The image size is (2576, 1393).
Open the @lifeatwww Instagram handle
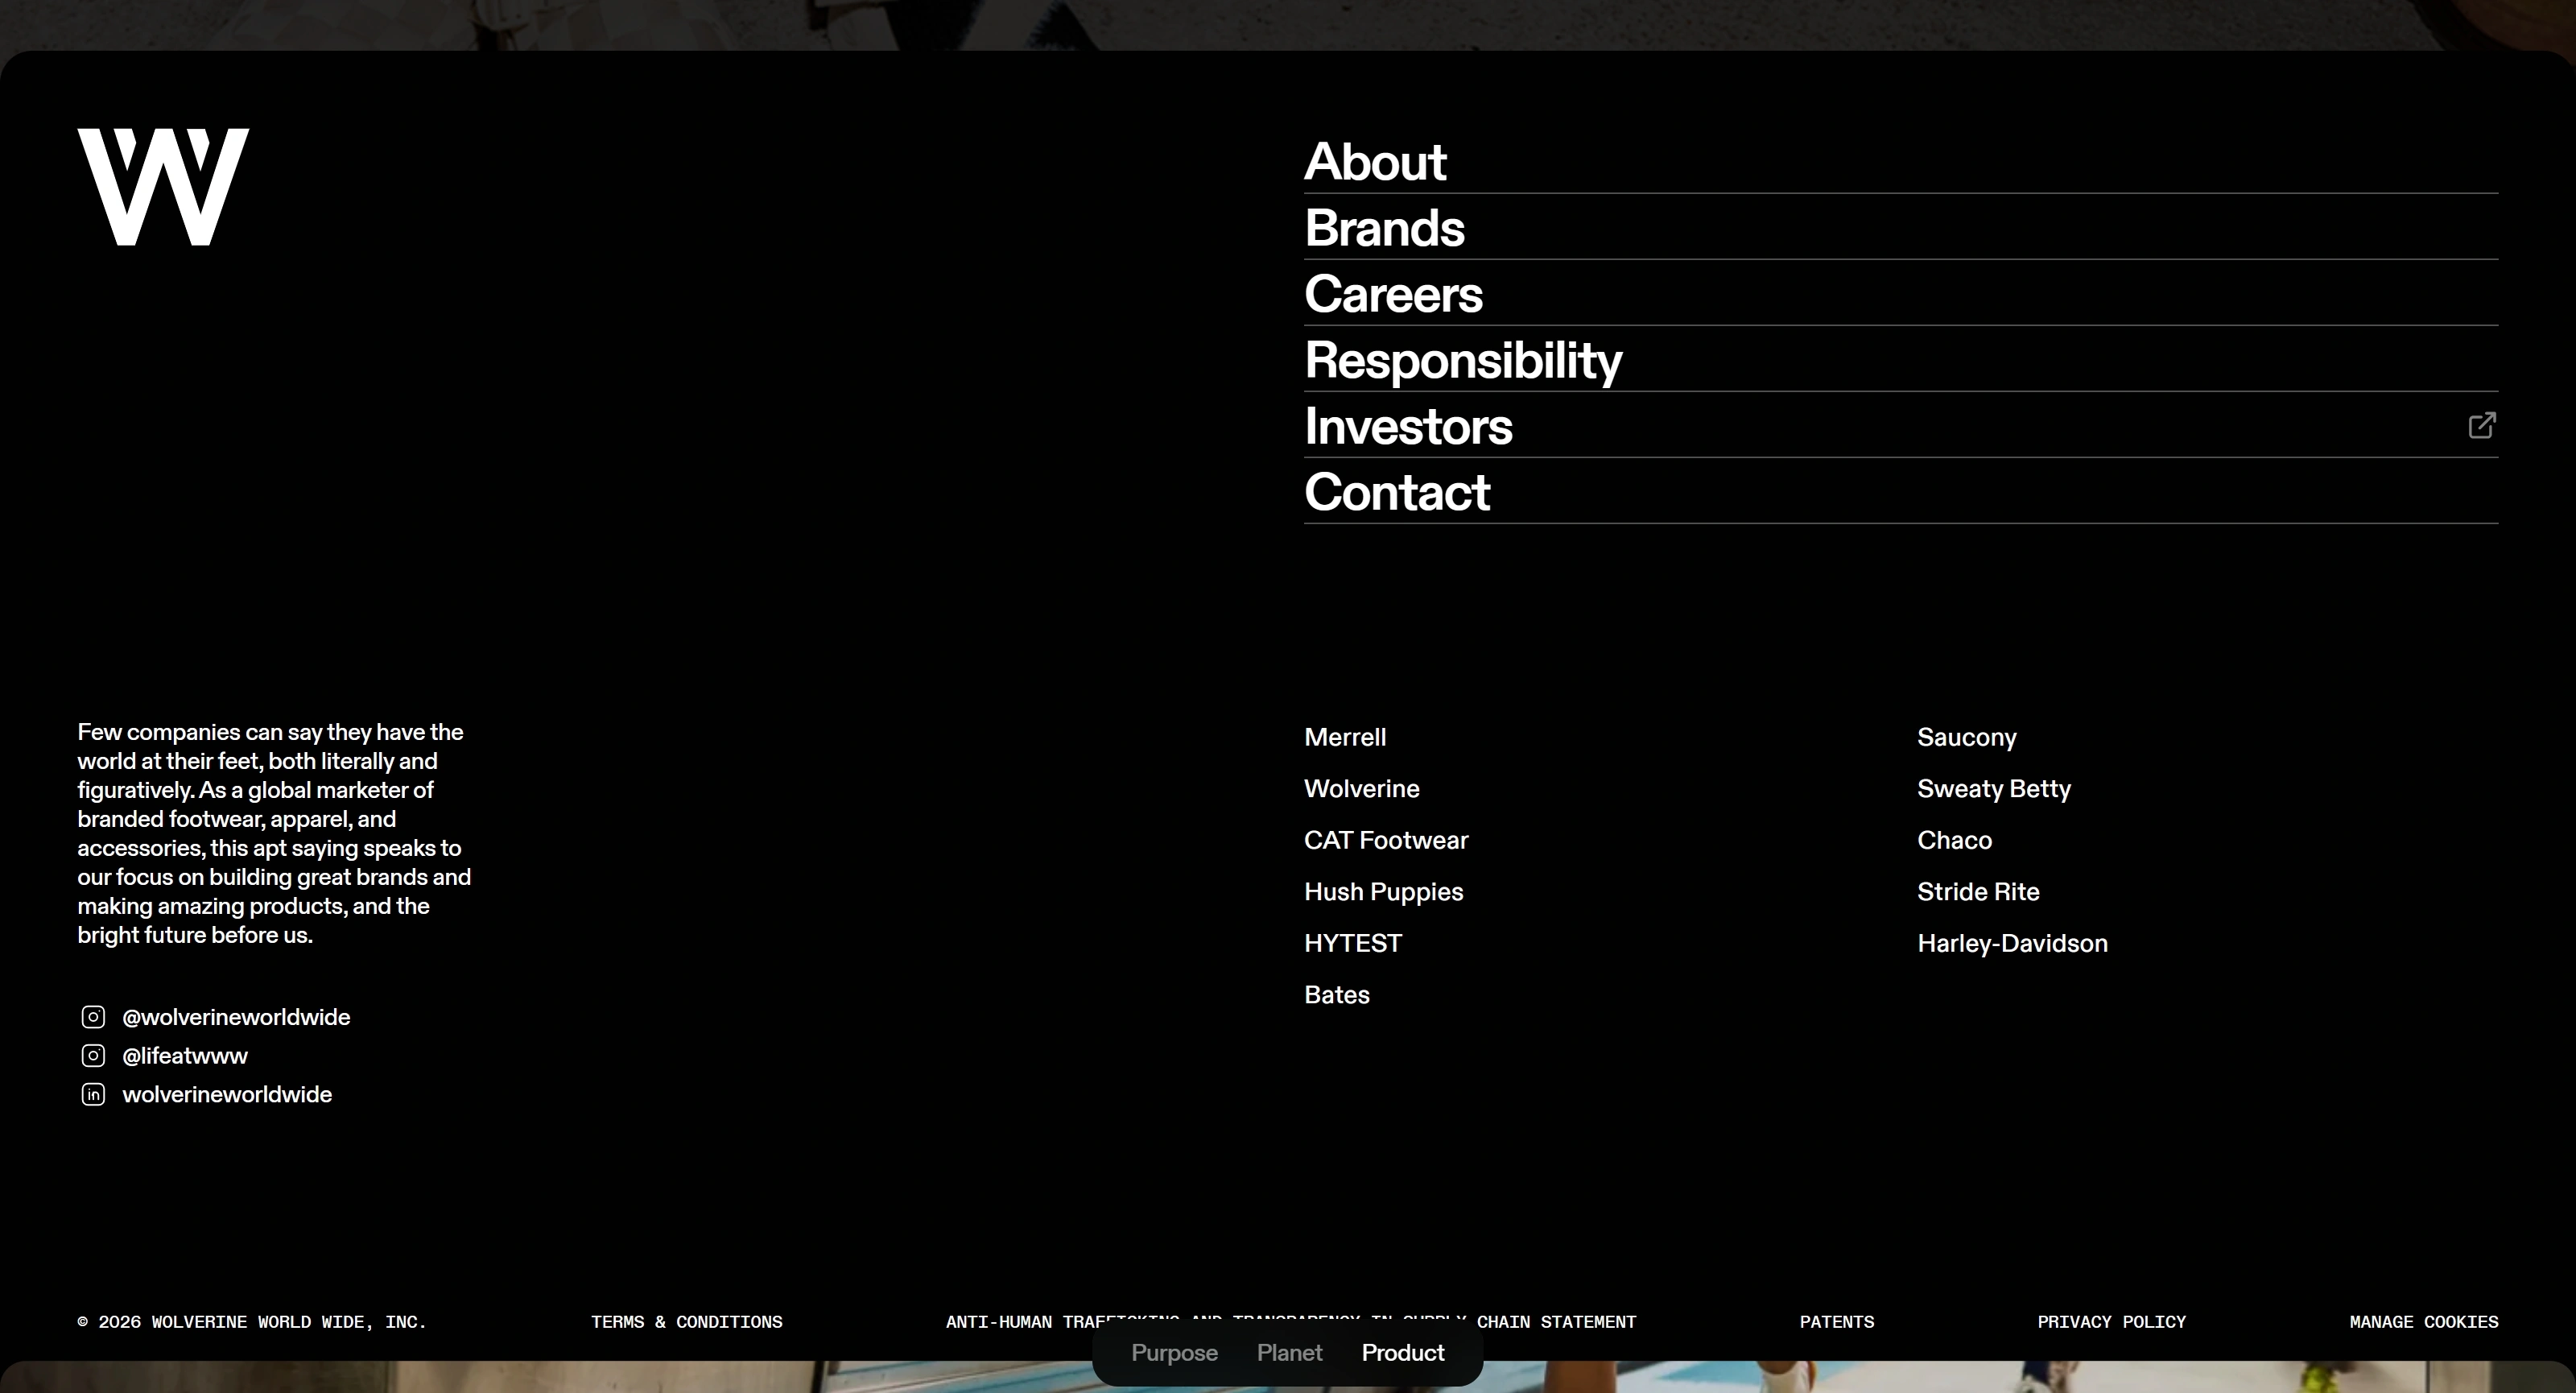point(185,1056)
